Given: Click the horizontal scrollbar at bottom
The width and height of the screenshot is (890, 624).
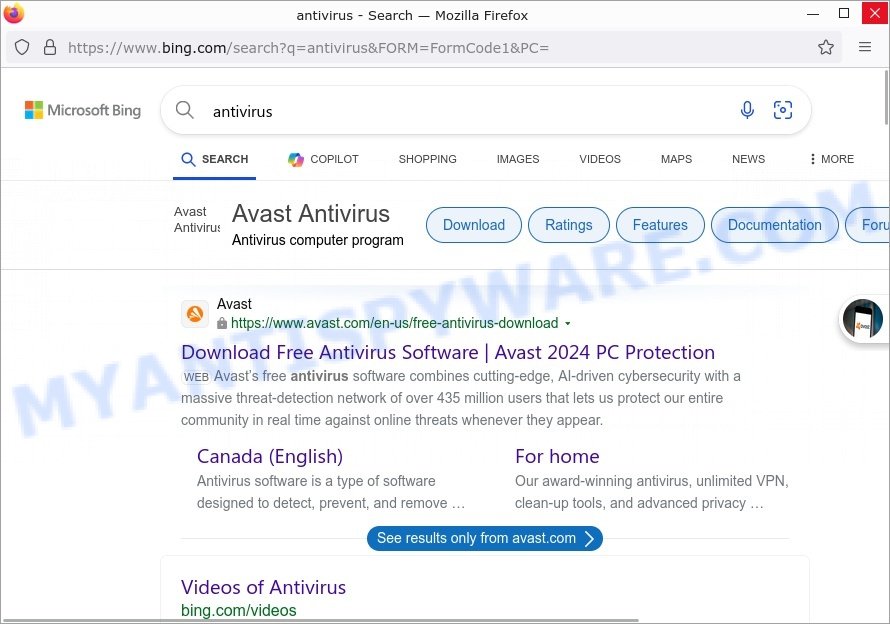Looking at the screenshot, I should pos(321,621).
